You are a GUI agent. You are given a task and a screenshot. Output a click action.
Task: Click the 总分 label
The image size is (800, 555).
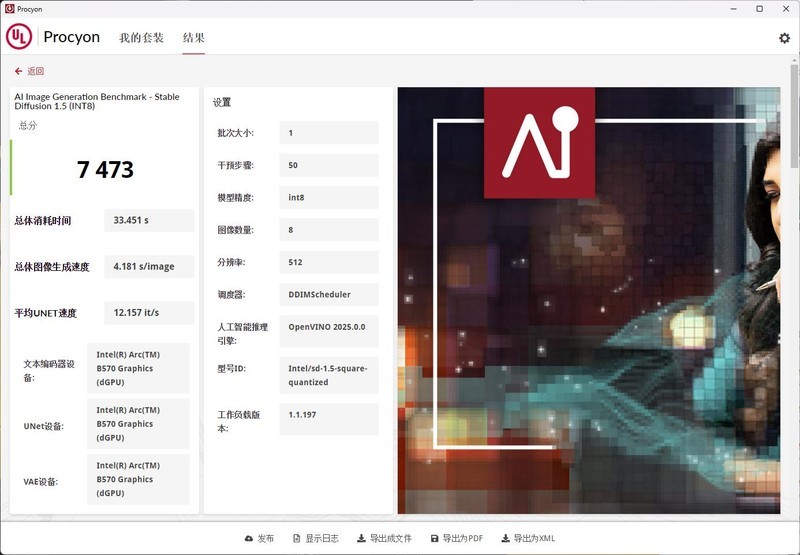pyautogui.click(x=28, y=125)
